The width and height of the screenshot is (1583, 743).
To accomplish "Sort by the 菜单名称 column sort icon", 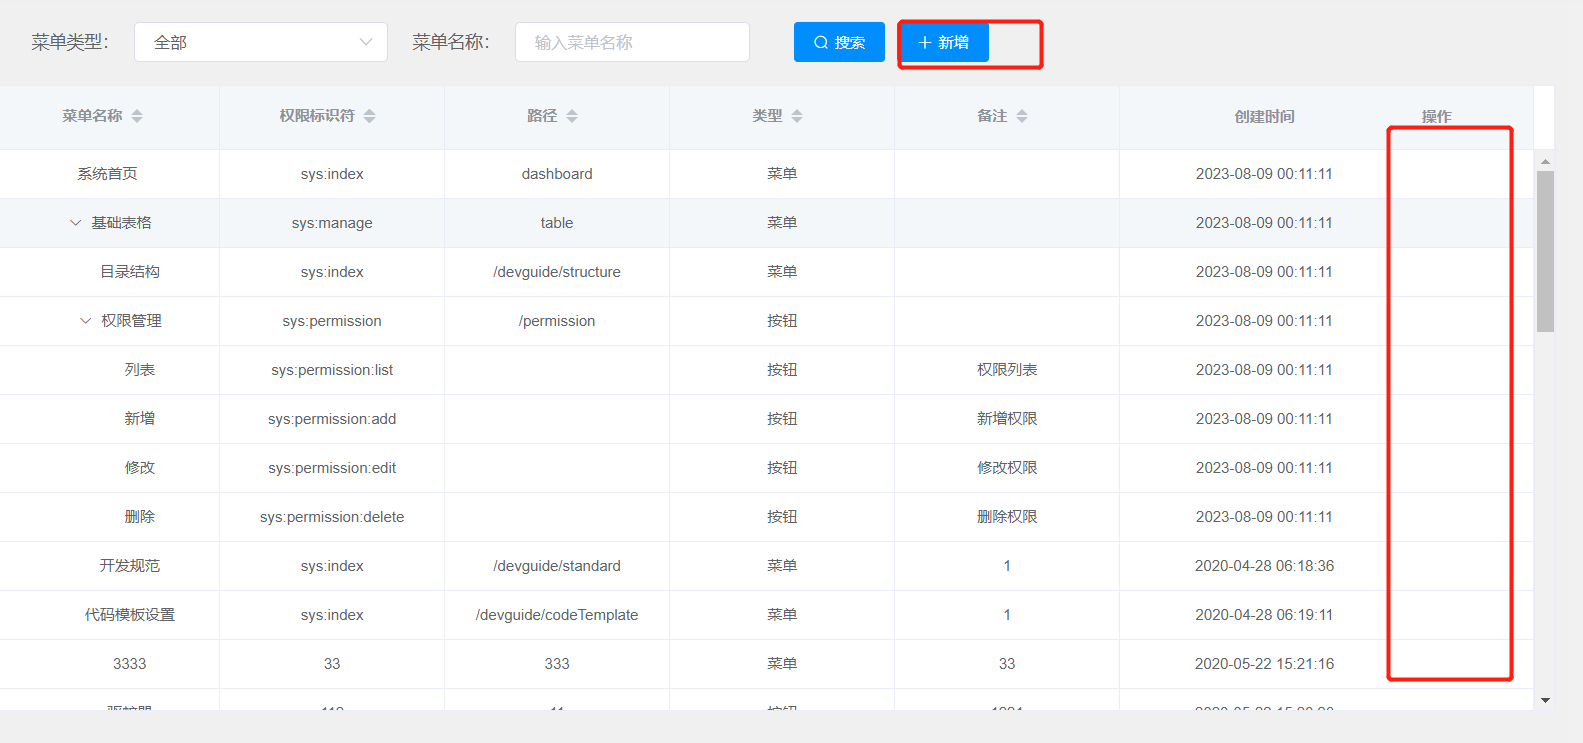I will [137, 116].
